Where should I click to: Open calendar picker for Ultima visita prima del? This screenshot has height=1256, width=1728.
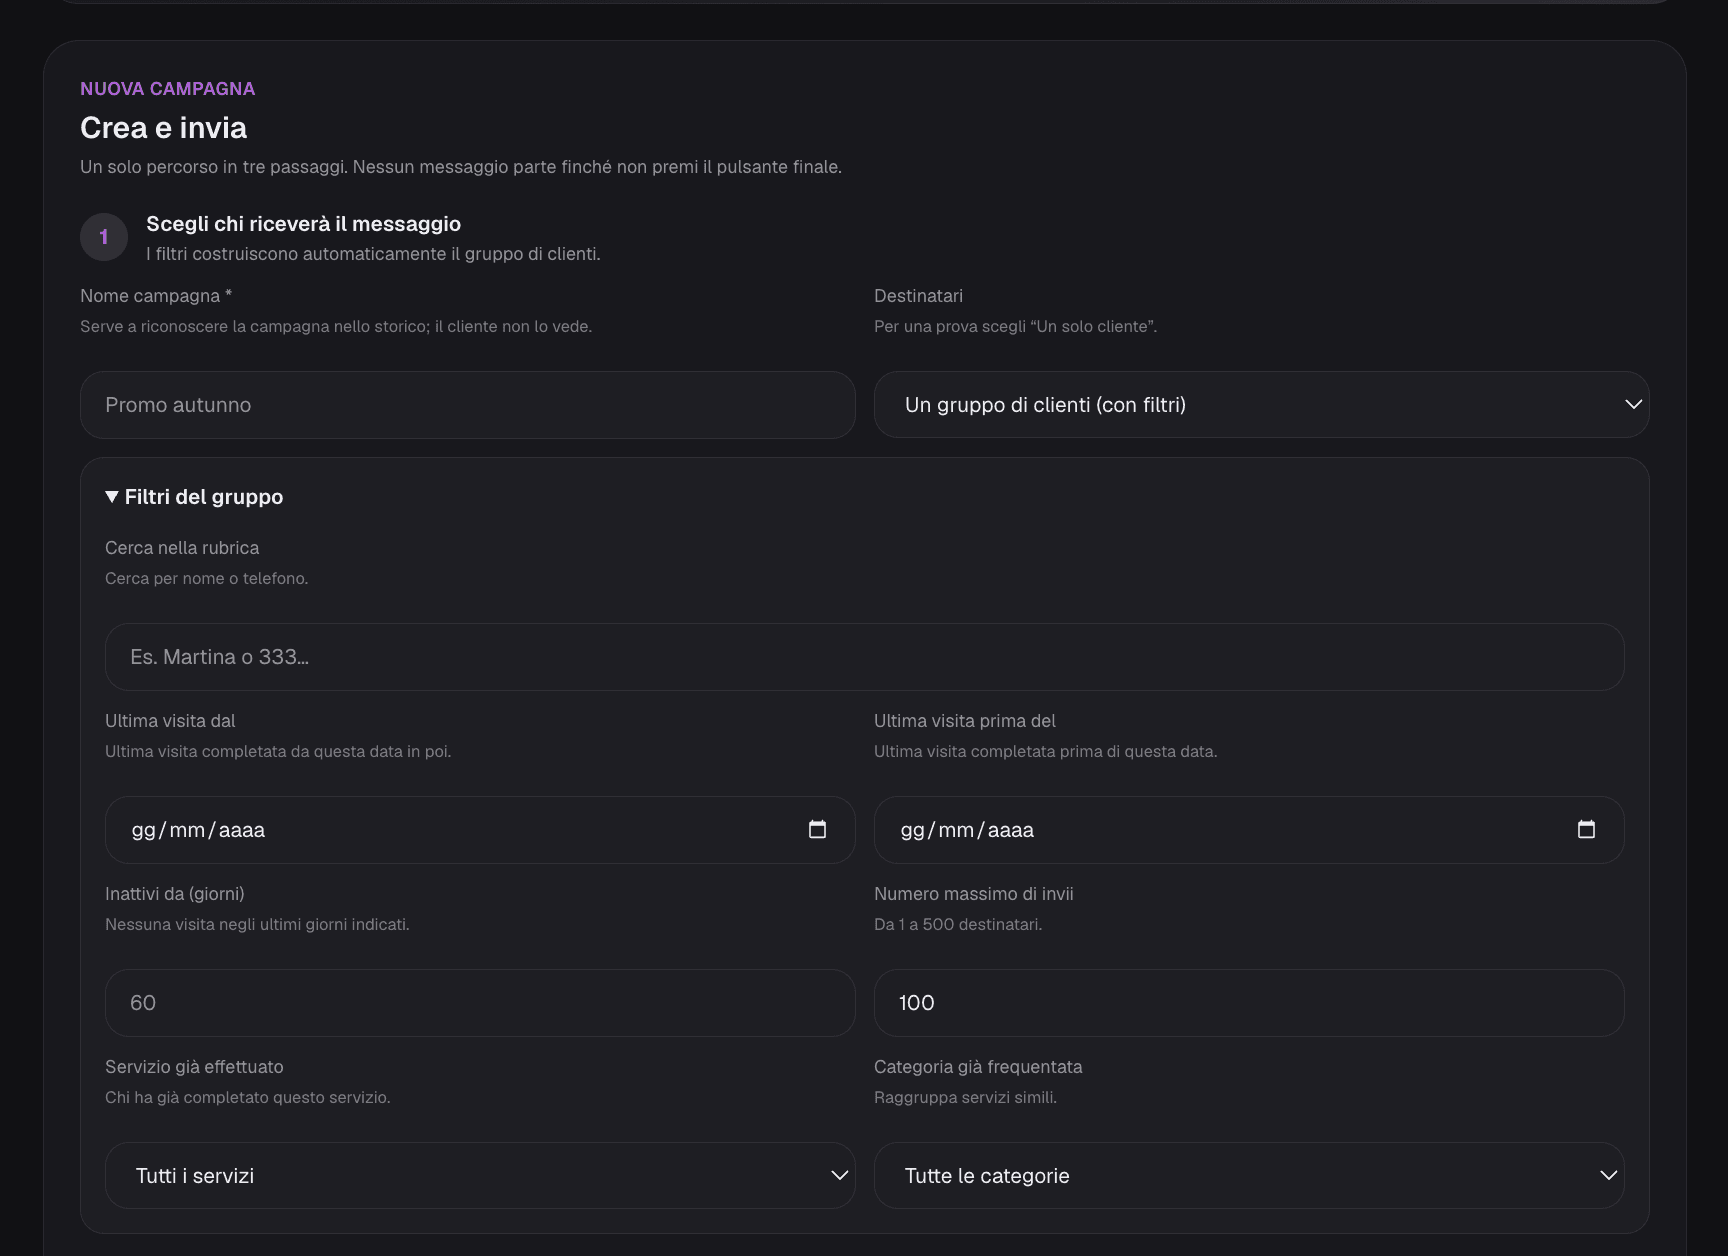point(1586,829)
